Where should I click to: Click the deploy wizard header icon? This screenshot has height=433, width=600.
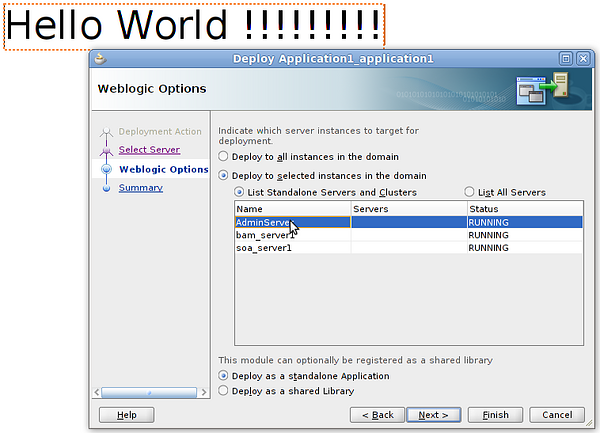[543, 90]
